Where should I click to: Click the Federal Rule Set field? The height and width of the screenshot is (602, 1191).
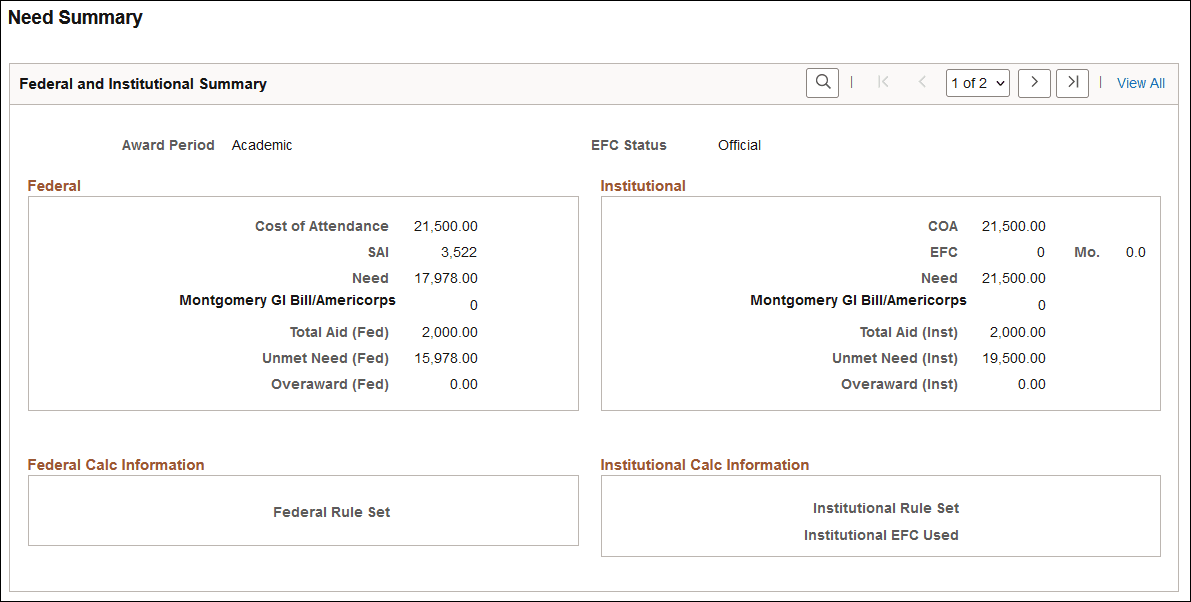[x=331, y=511]
